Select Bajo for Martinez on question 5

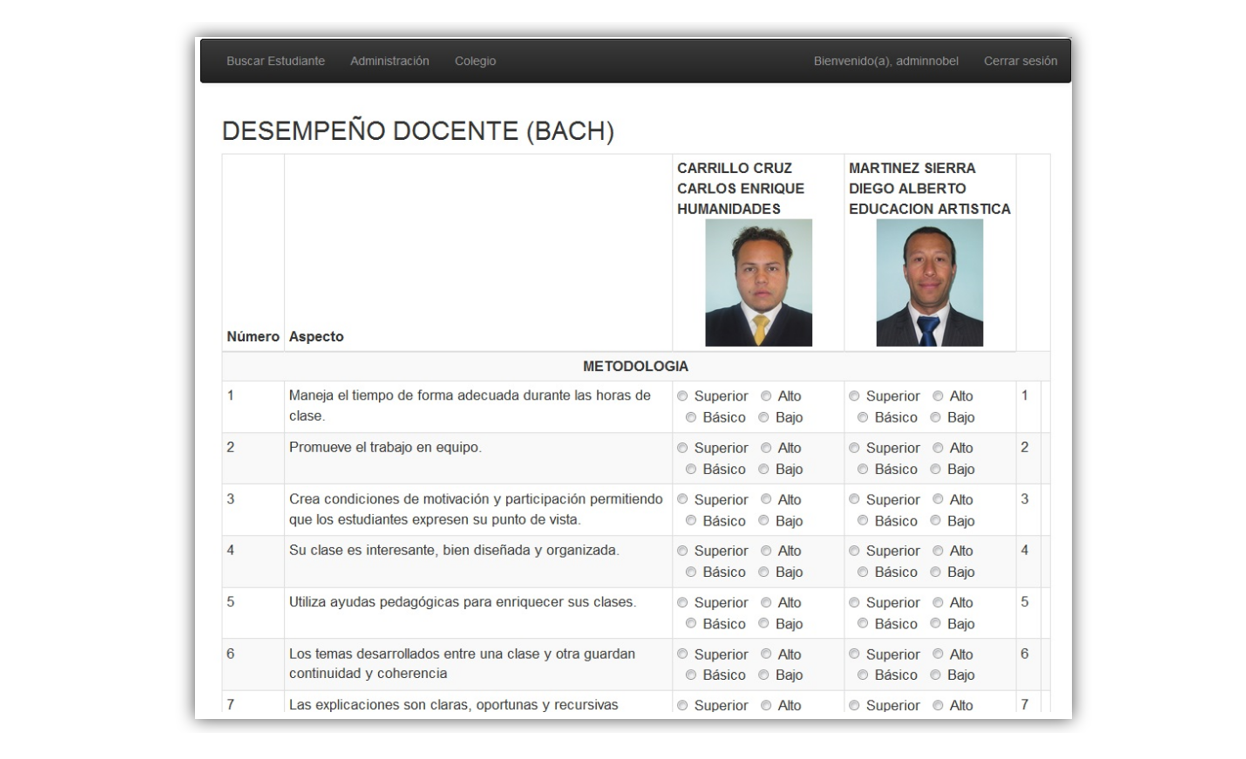(x=936, y=625)
